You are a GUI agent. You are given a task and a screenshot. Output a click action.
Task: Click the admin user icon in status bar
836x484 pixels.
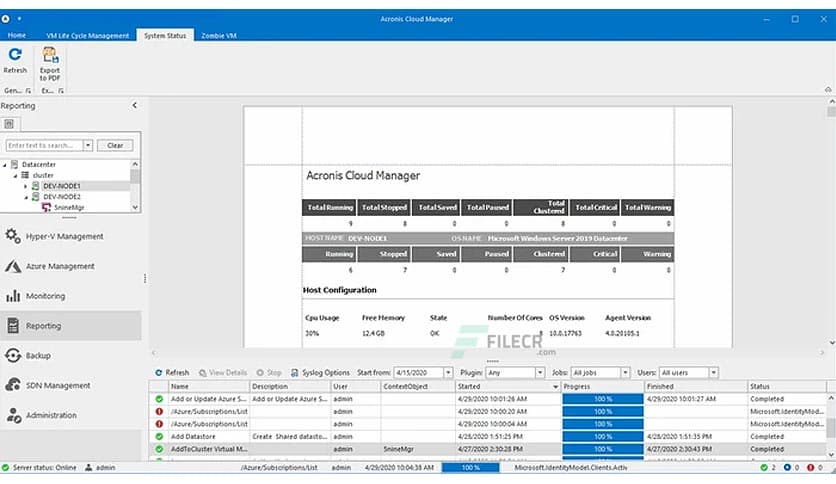(x=89, y=467)
